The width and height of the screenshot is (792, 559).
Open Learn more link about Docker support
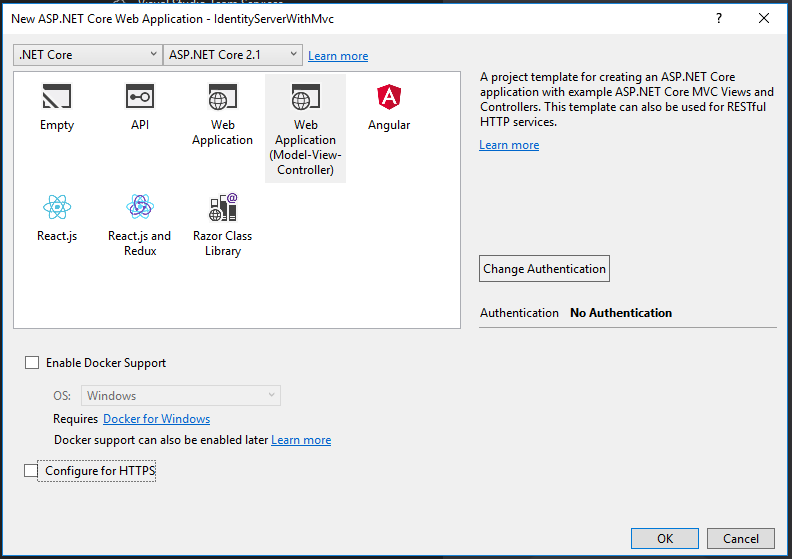[x=301, y=440]
